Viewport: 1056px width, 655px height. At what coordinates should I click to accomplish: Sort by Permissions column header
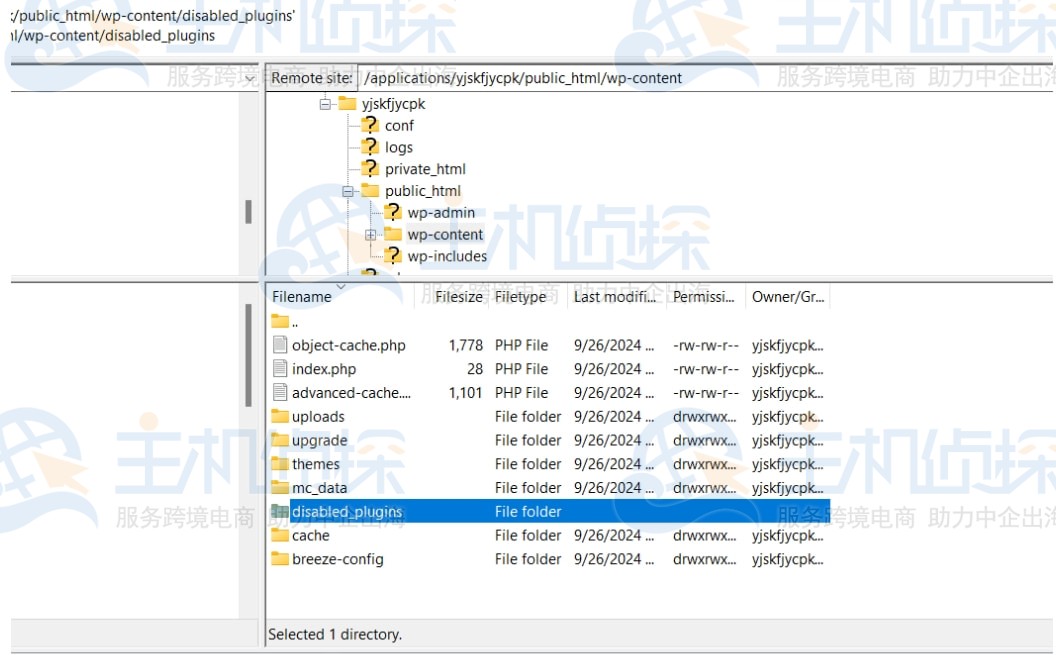[x=705, y=297]
